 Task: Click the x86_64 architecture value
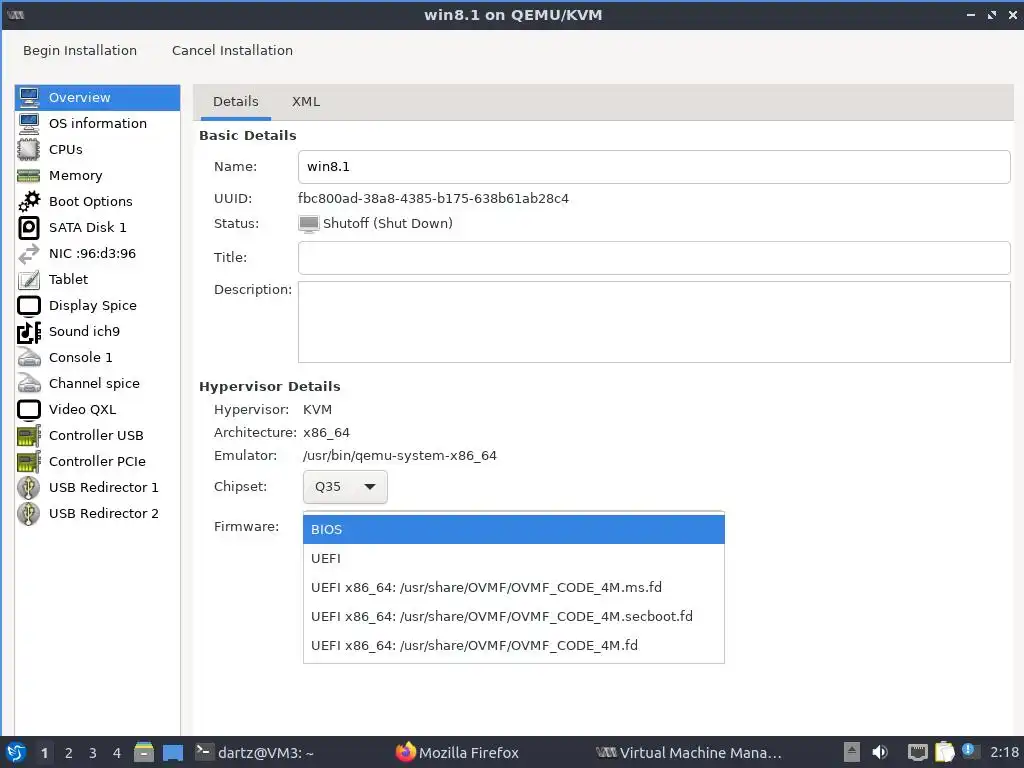point(327,433)
